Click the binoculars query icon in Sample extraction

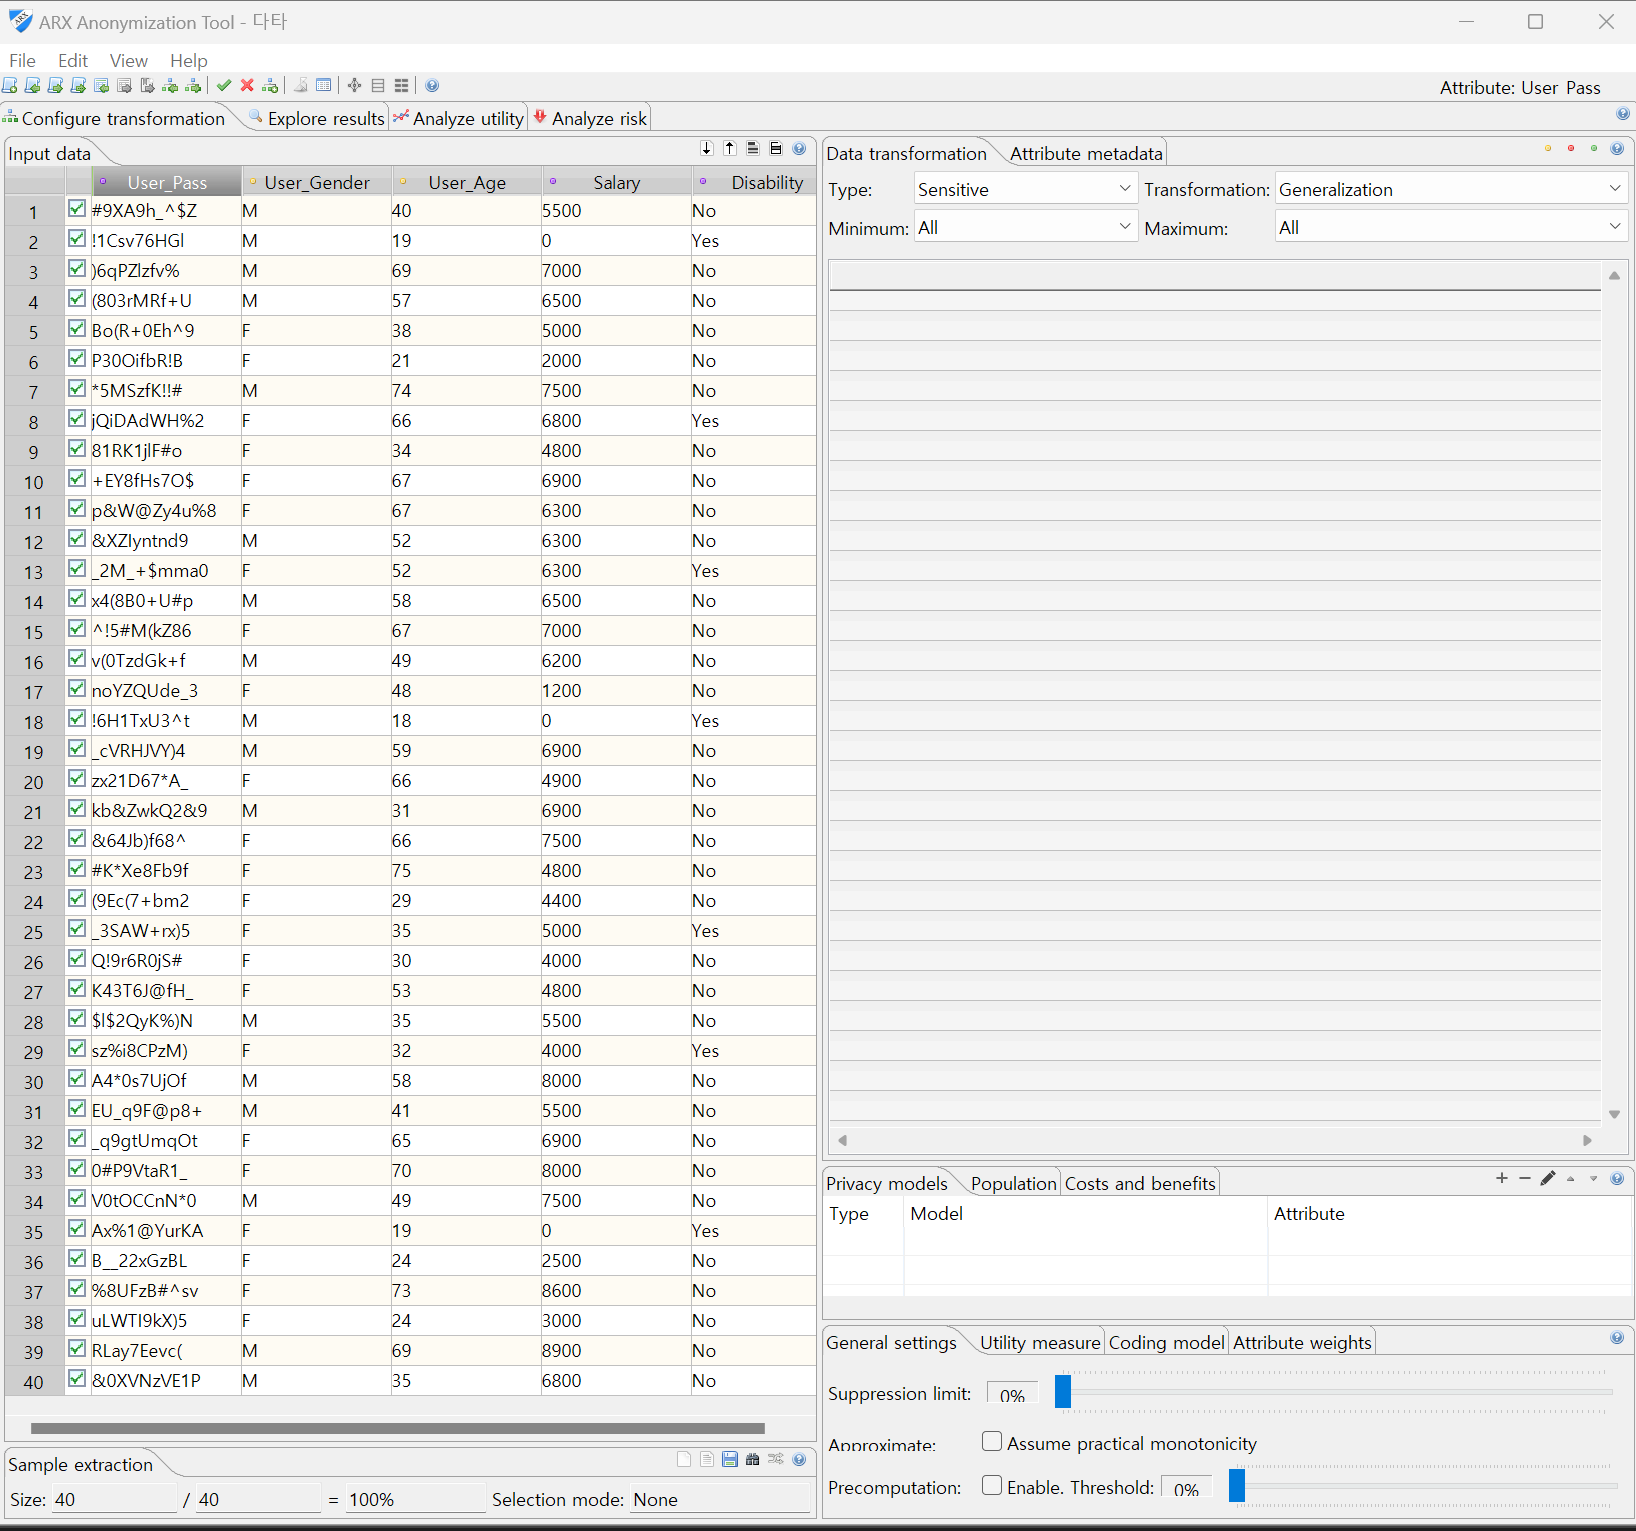point(753,1460)
